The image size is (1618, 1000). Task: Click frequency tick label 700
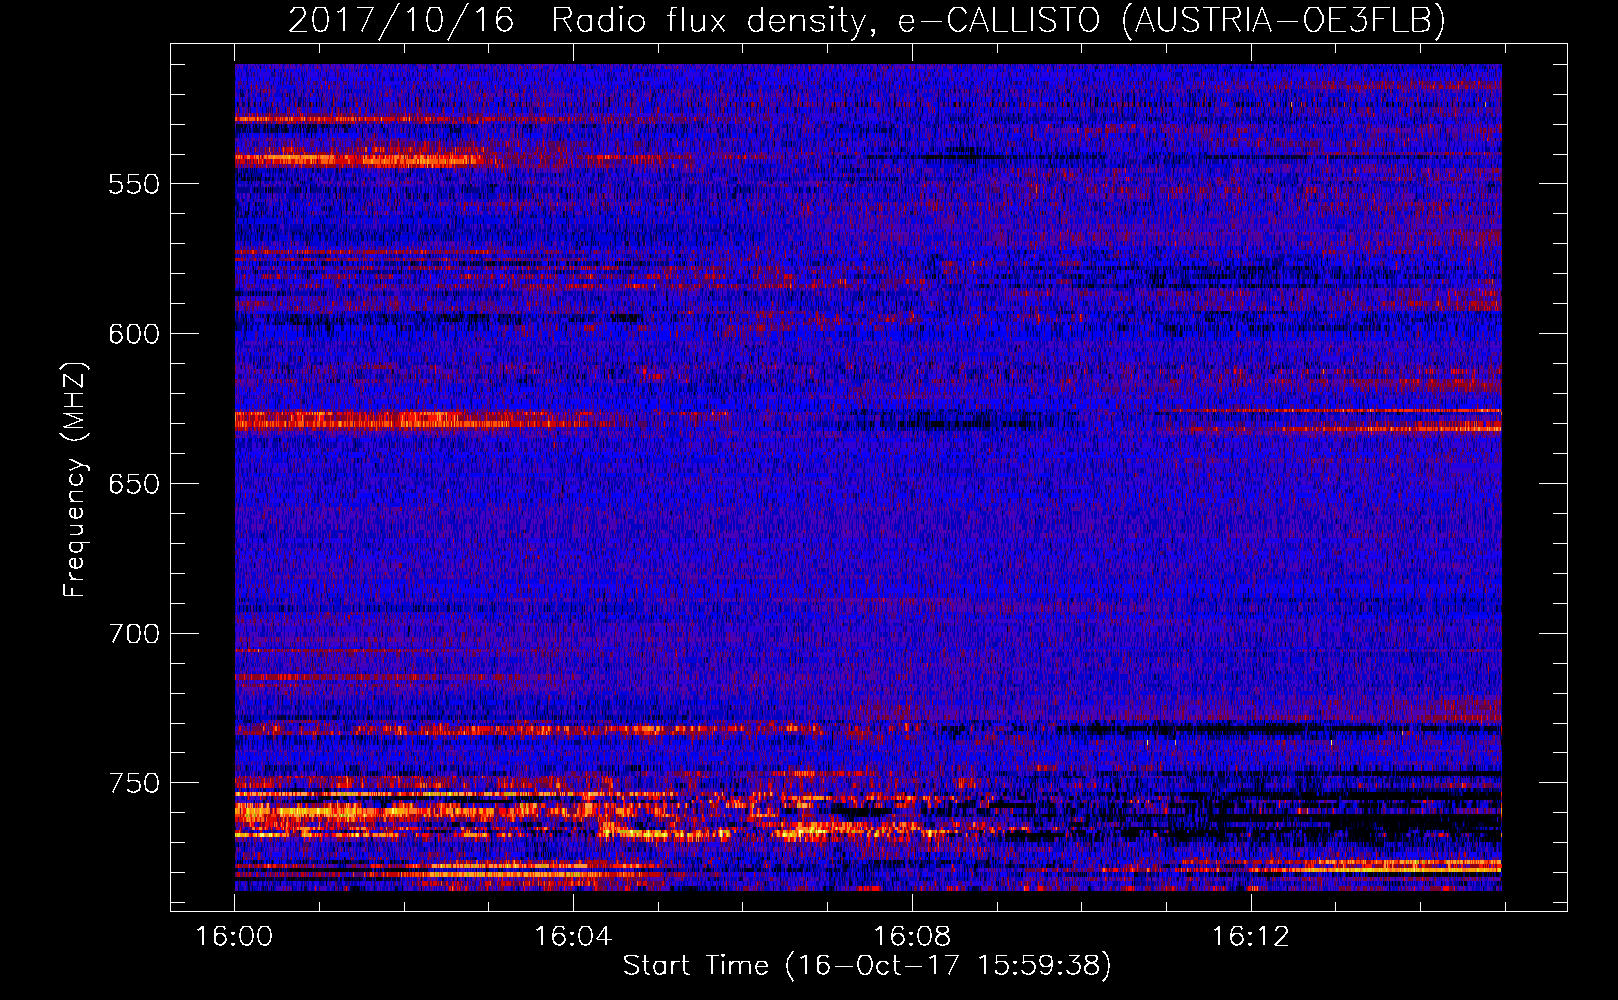pos(134,634)
